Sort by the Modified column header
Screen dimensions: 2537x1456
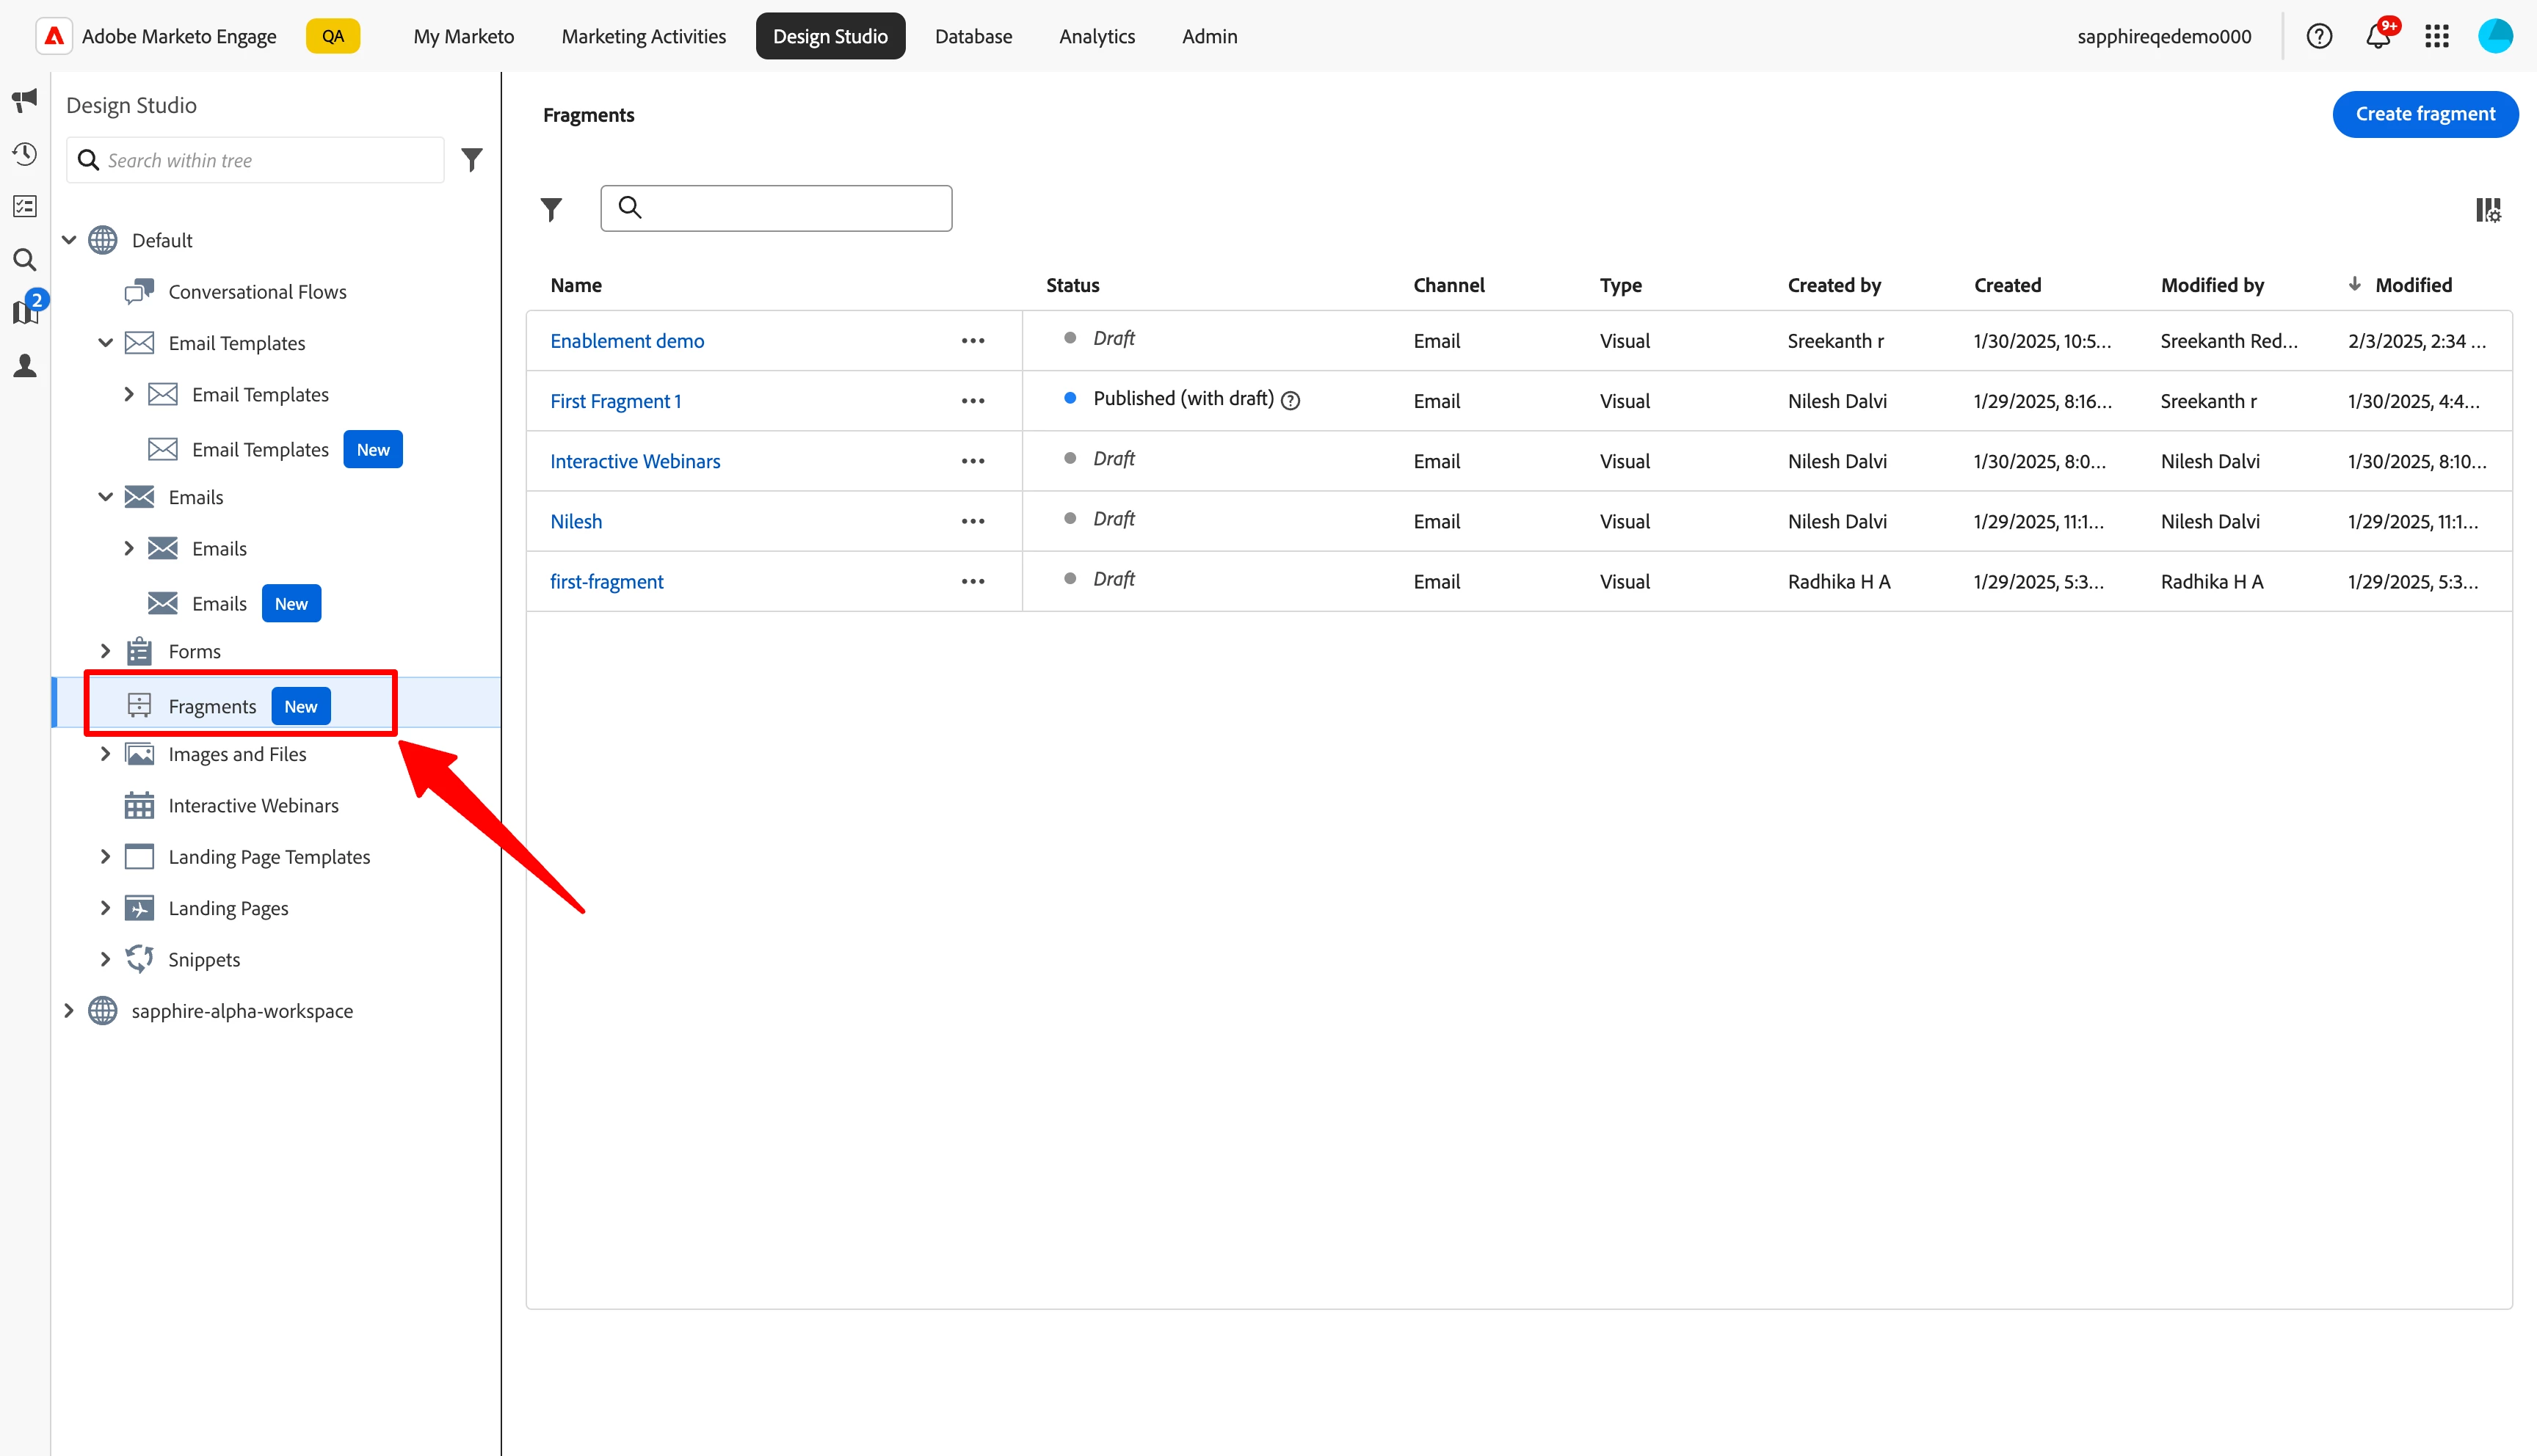pyautogui.click(x=2412, y=285)
